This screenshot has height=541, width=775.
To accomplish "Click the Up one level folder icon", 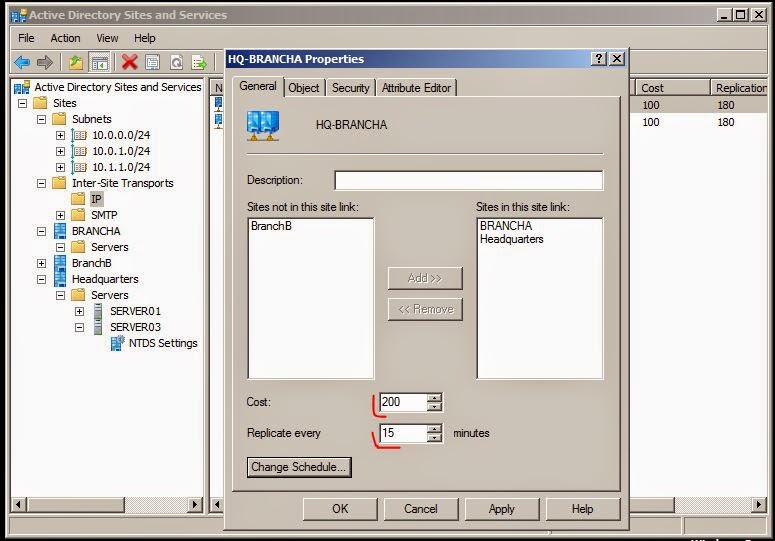I will [x=76, y=62].
